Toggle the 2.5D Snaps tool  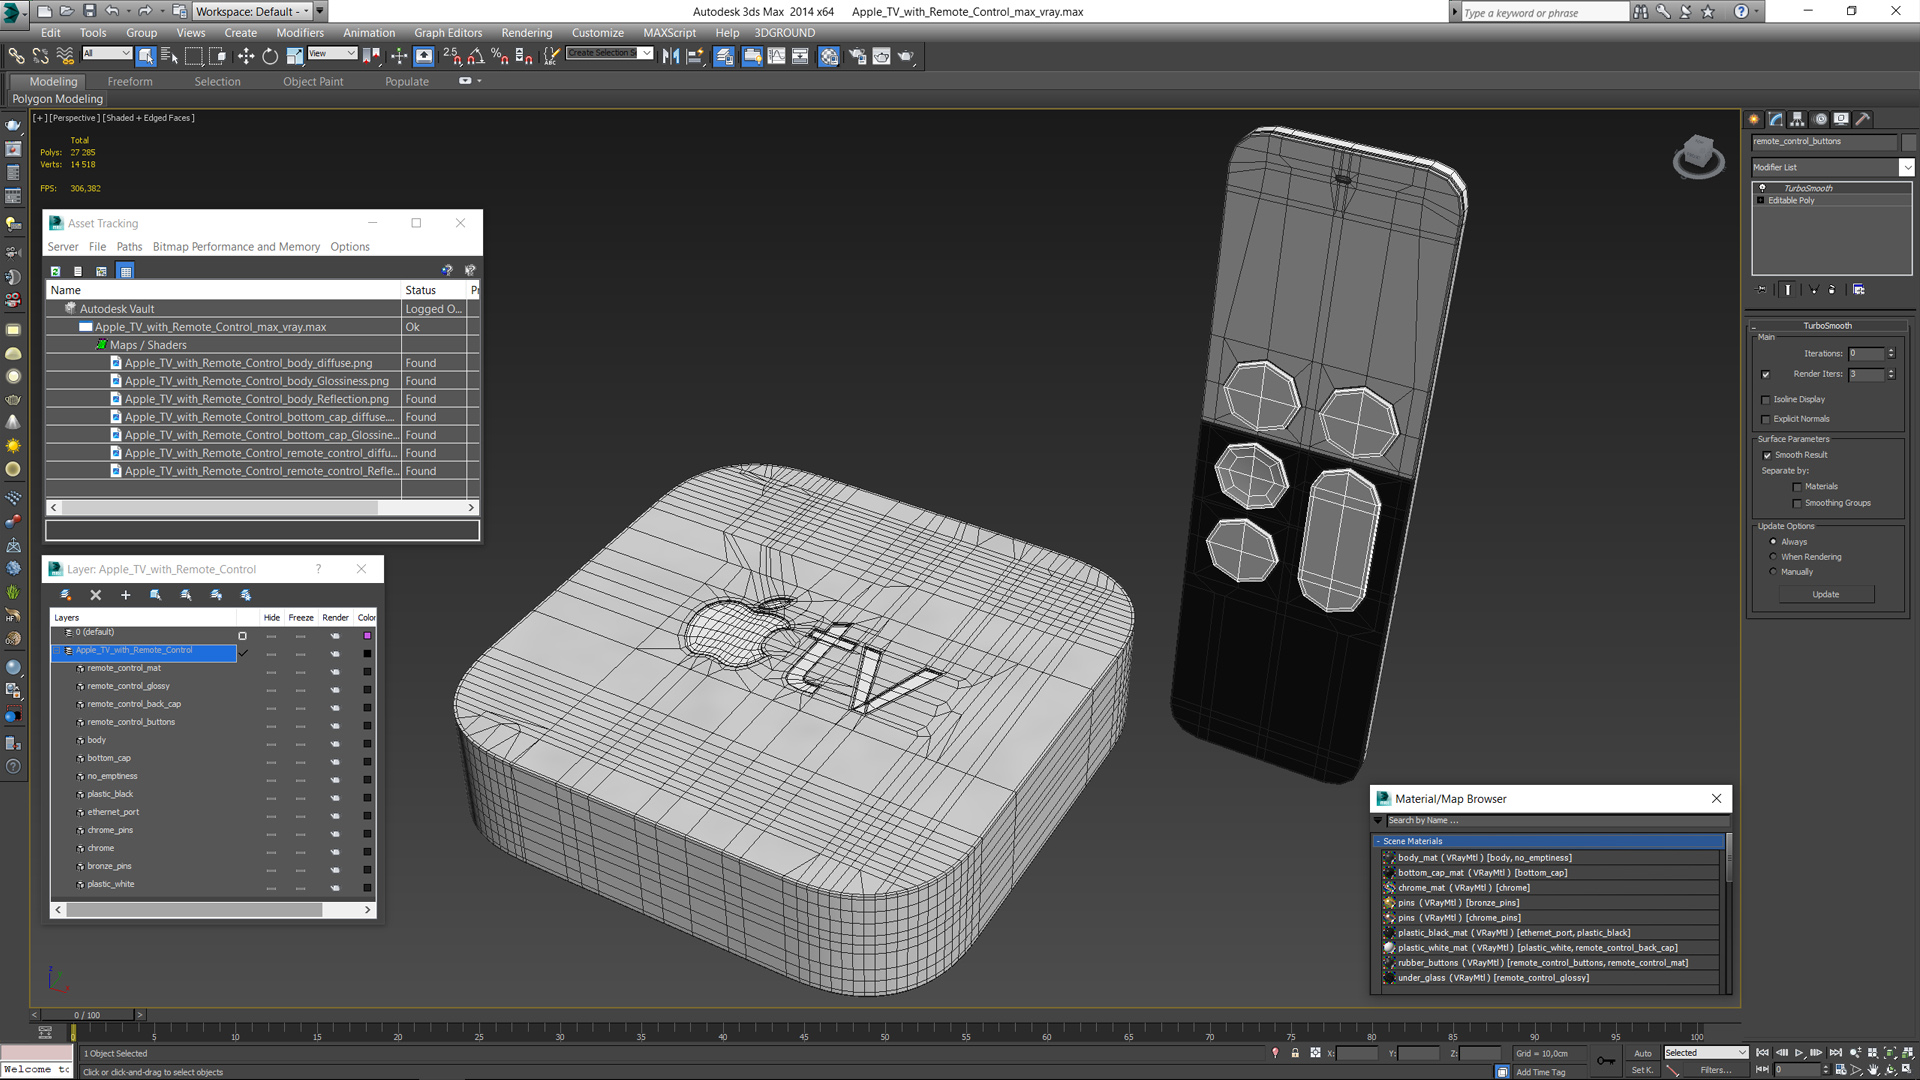(x=452, y=56)
